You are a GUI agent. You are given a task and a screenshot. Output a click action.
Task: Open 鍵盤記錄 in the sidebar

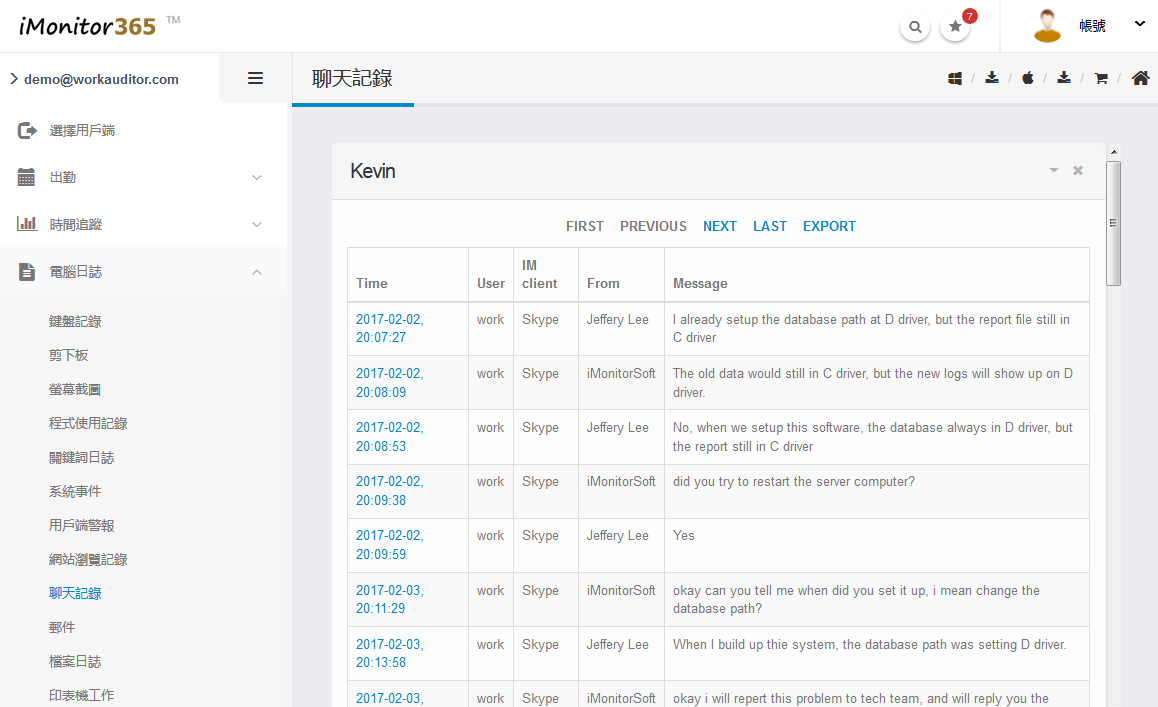[x=75, y=321]
